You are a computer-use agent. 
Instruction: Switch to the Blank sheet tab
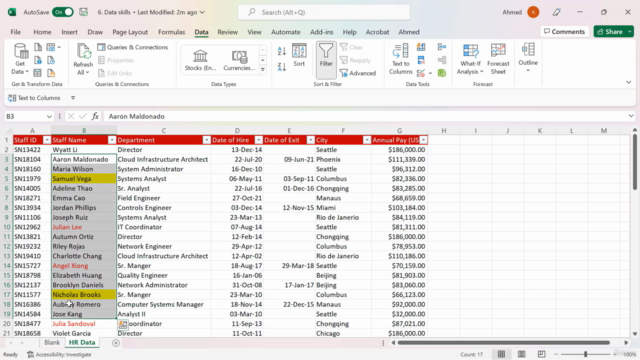[x=52, y=342]
